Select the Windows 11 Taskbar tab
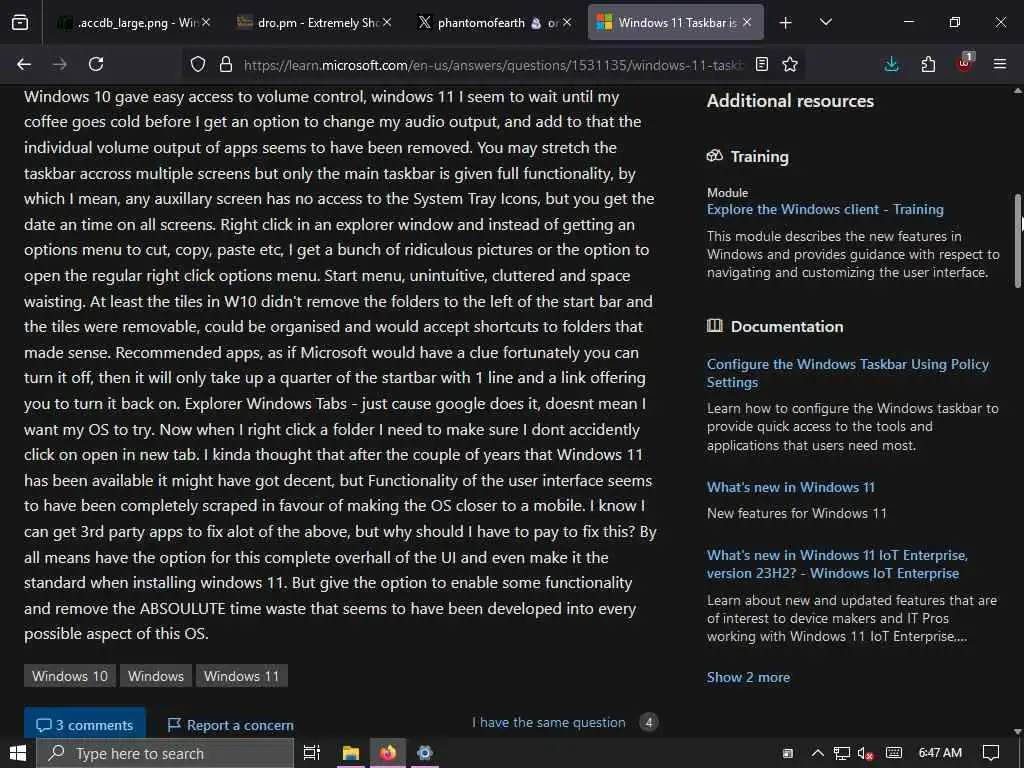Screen dimensions: 1024x768 click(676, 23)
